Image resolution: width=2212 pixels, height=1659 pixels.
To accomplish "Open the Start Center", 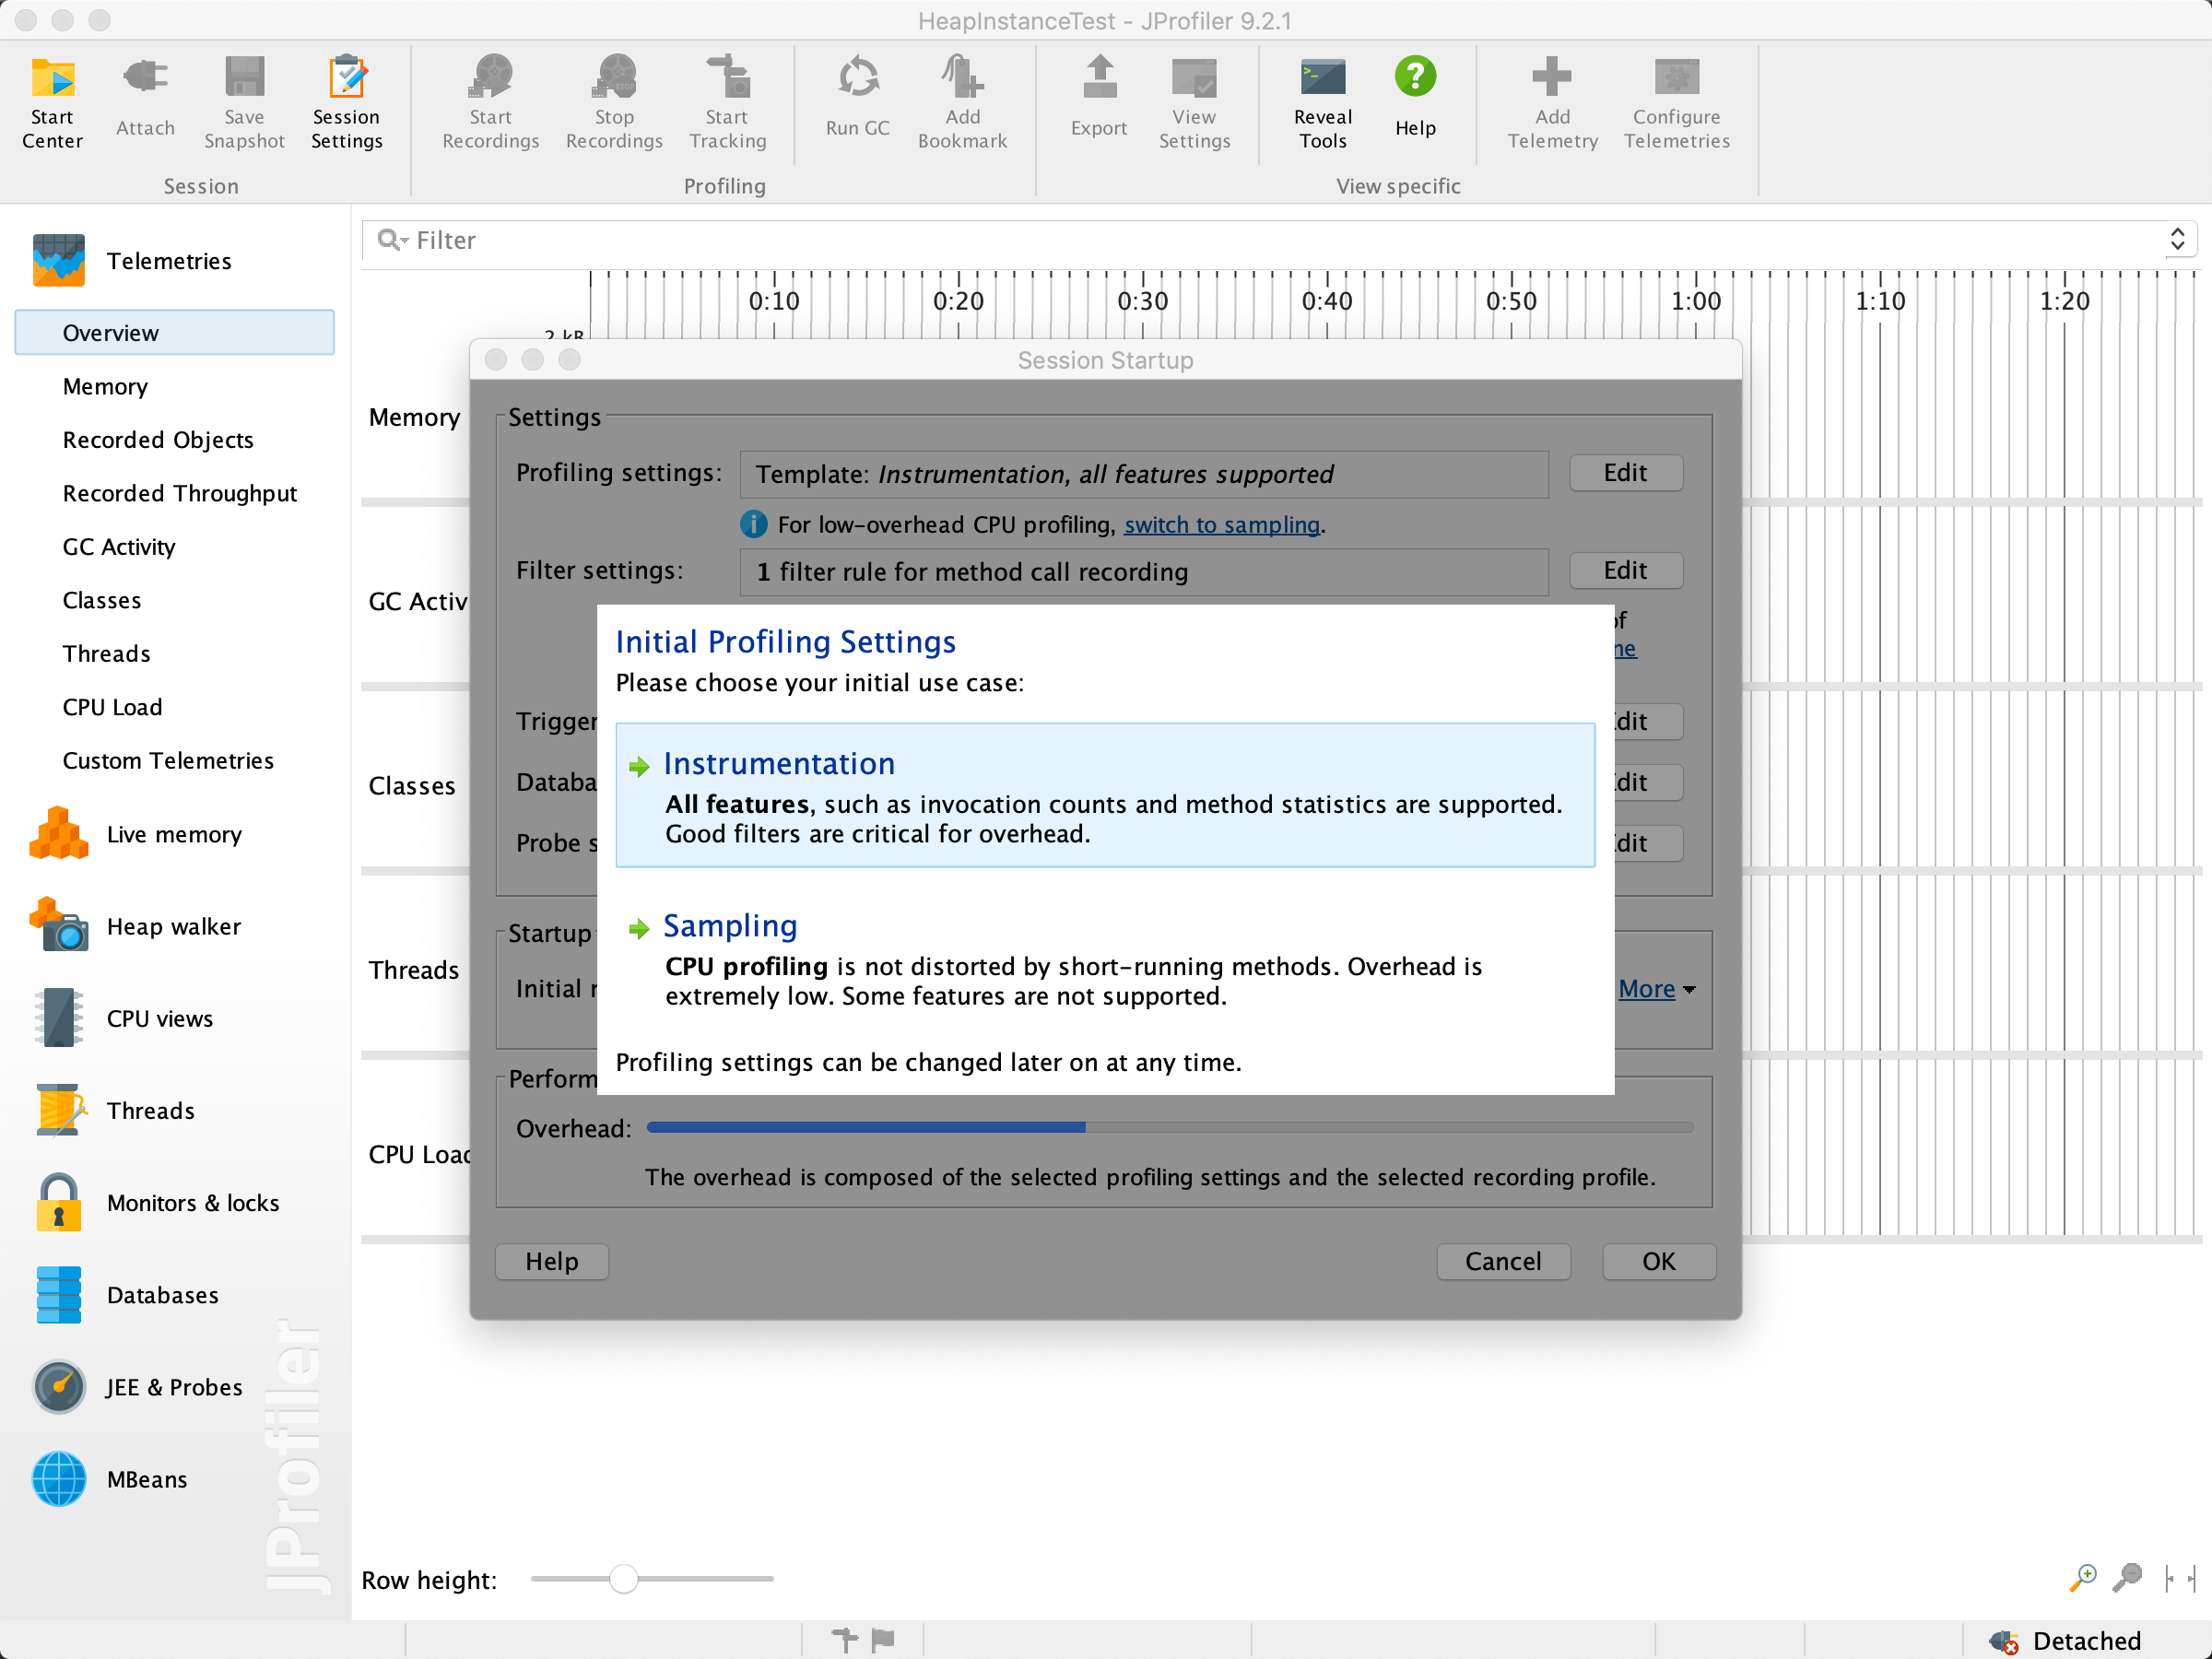I will (53, 103).
